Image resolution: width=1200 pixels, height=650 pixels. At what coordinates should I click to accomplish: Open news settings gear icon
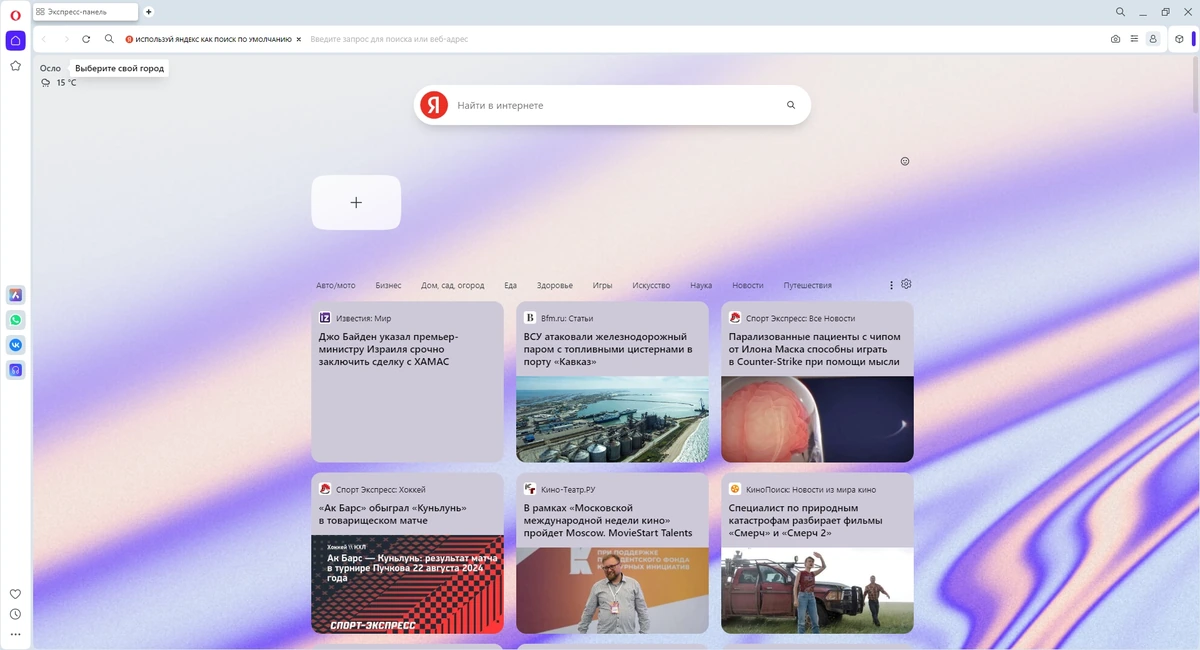coord(906,284)
